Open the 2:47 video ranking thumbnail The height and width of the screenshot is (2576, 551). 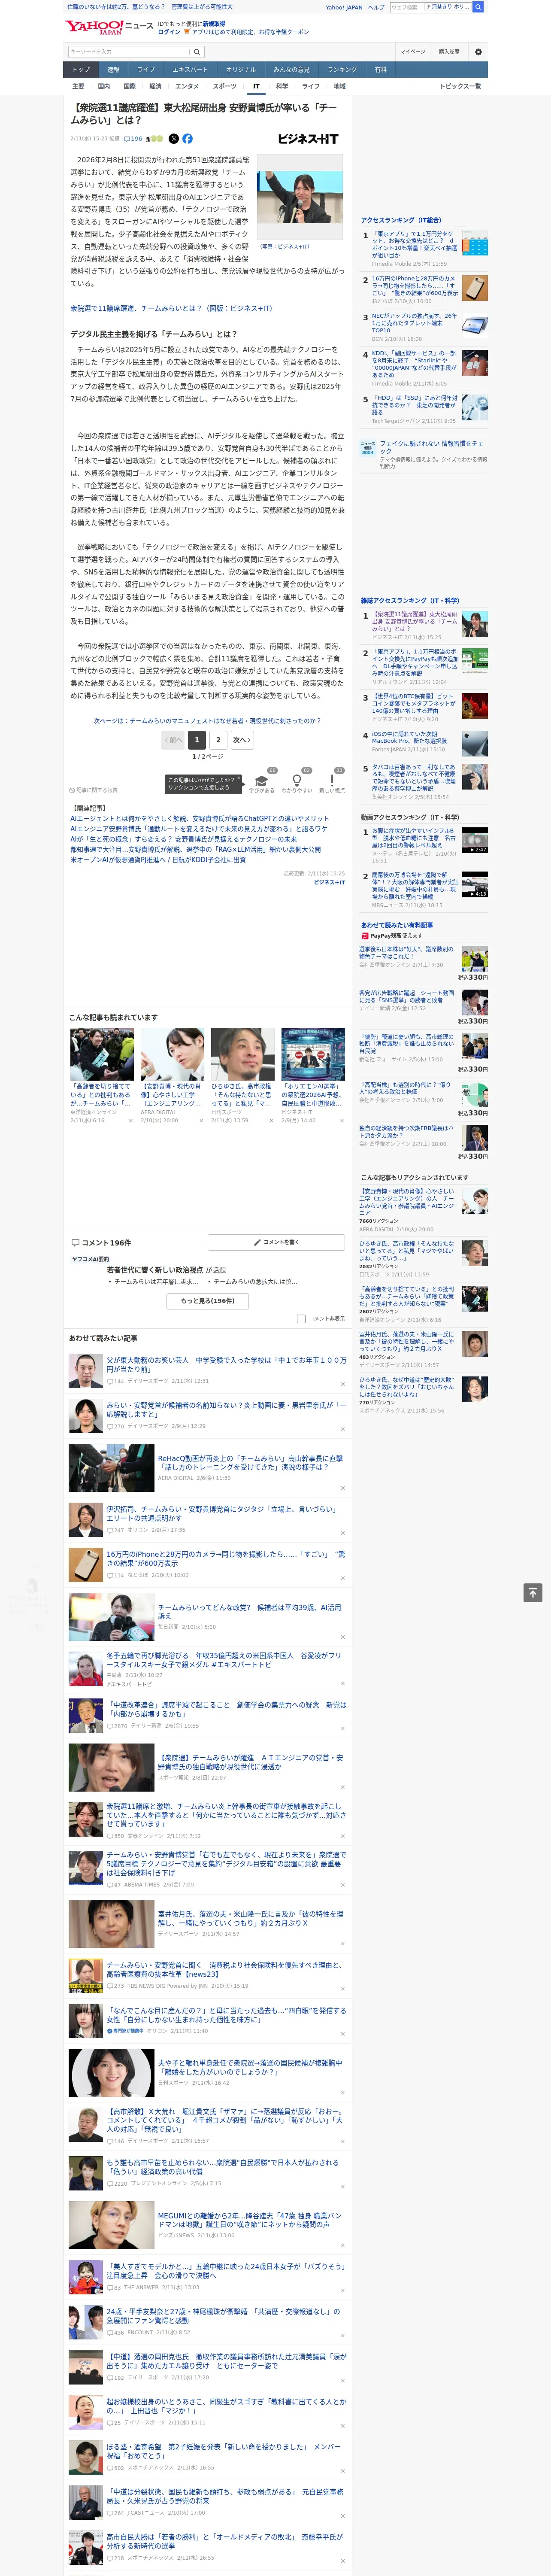pos(475,840)
